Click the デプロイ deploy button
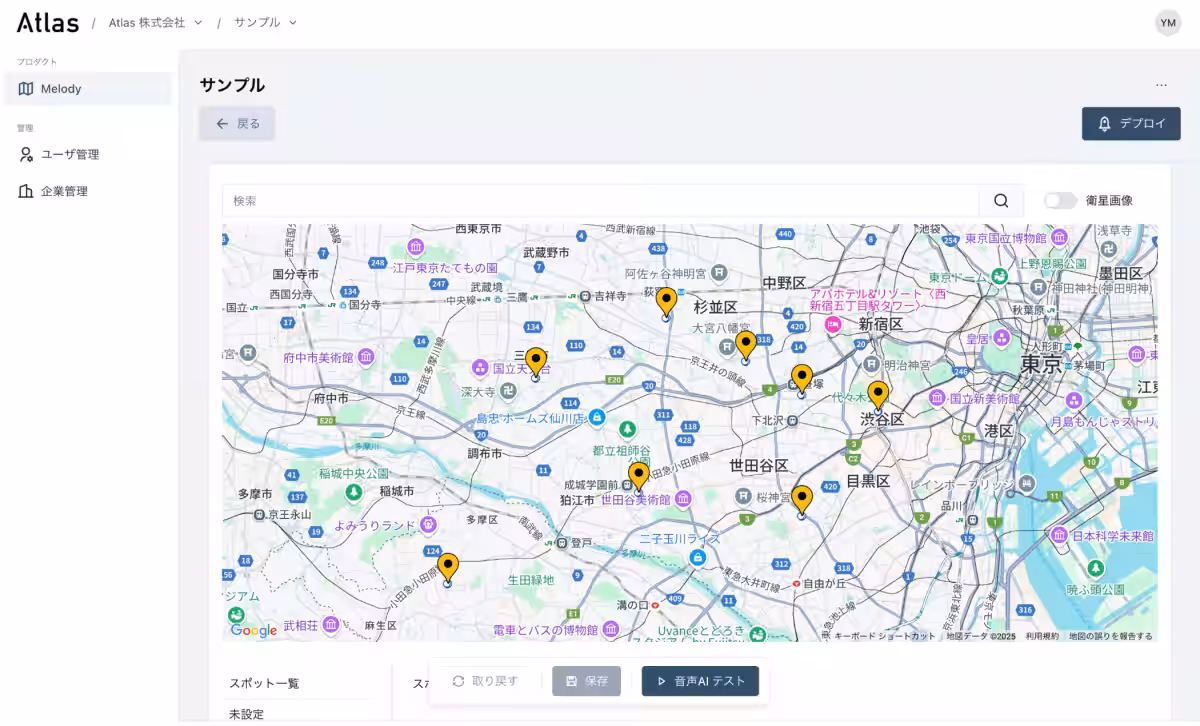Viewport: 1200px width, 726px height. click(x=1131, y=124)
